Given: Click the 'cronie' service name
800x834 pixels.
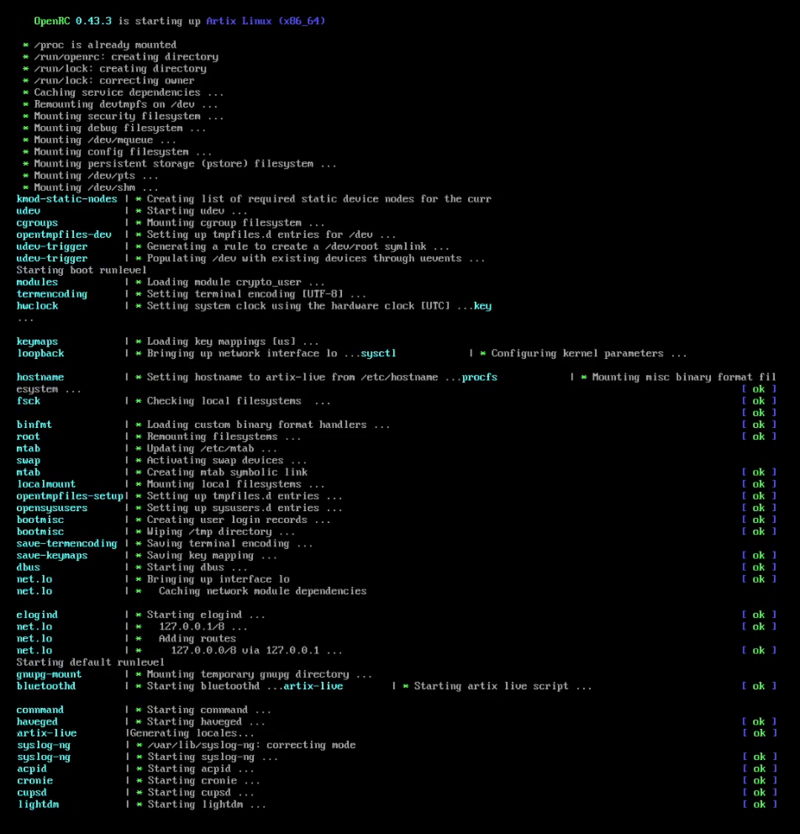Looking at the screenshot, I should pyautogui.click(x=35, y=781).
